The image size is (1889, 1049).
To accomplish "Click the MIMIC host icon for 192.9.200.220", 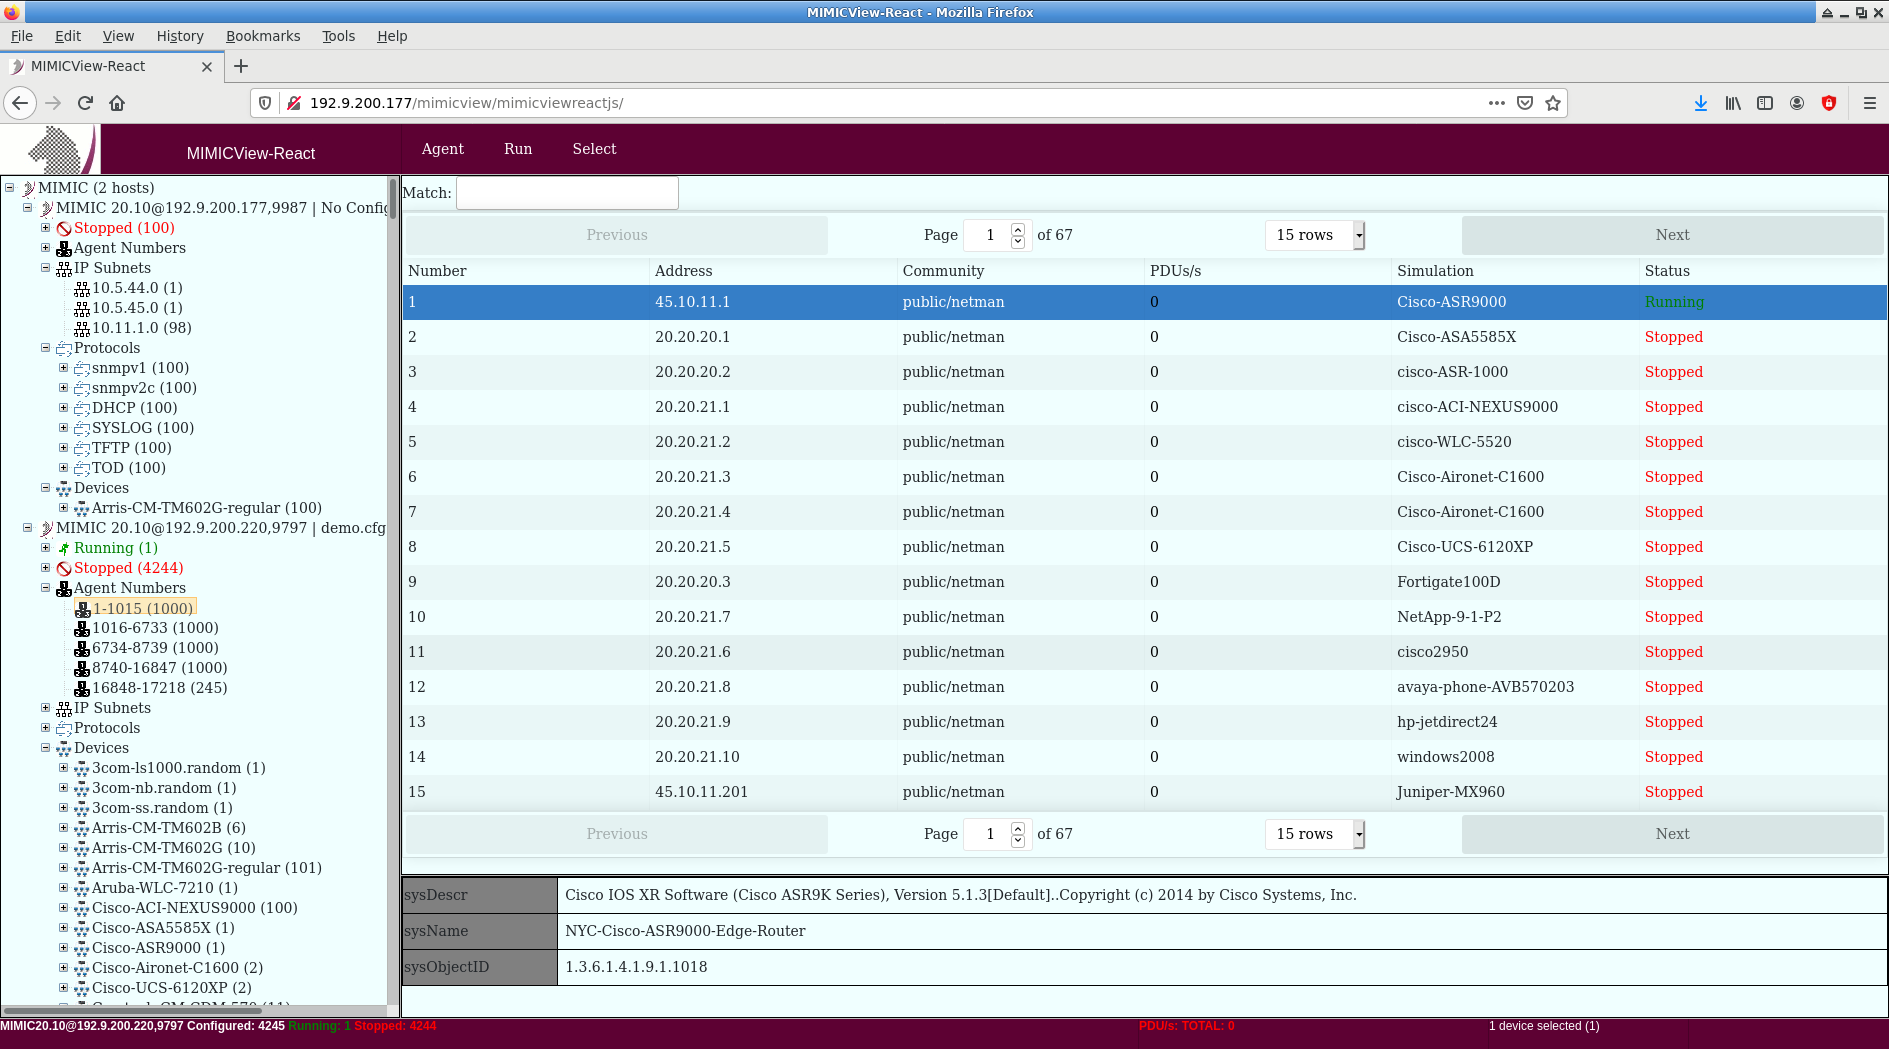I will pos(46,528).
